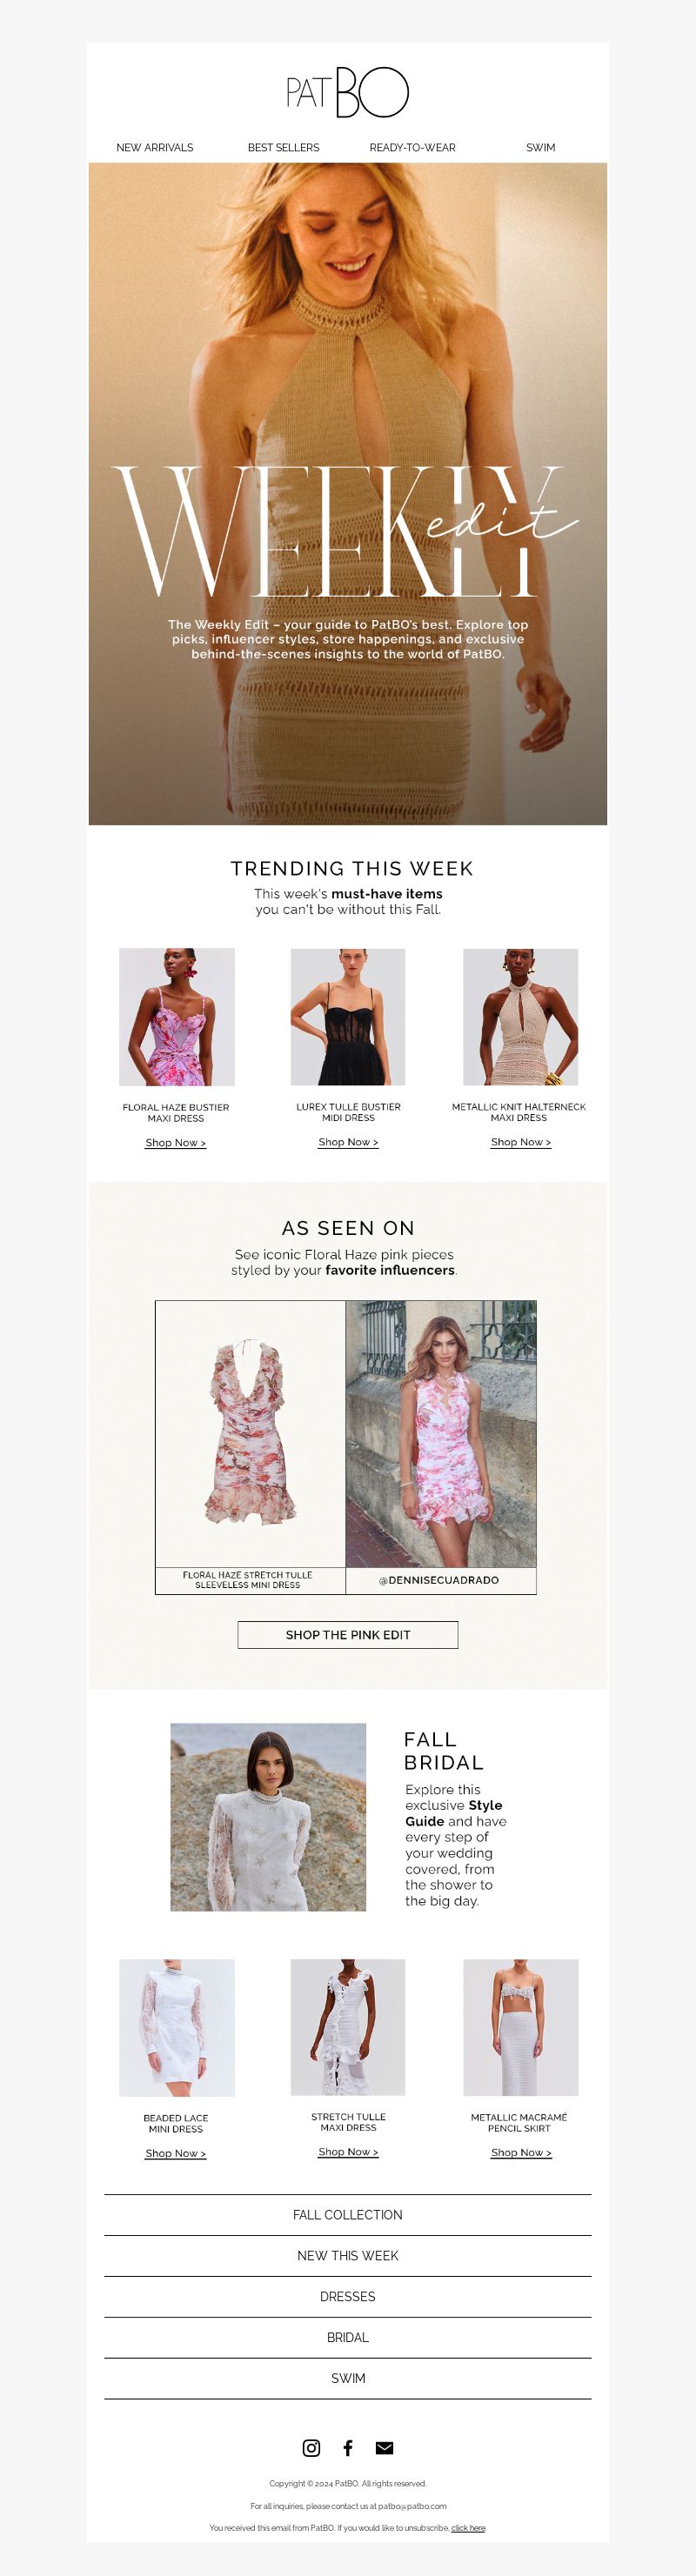696x2576 pixels.
Task: Open the Swim navigation link at top
Action: pyautogui.click(x=541, y=147)
